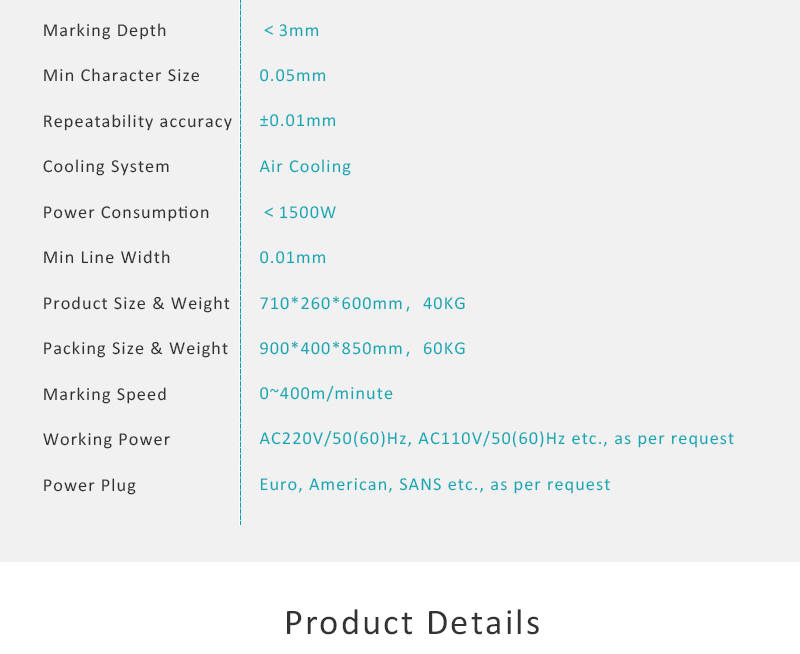Viewport: 800px width, 654px height.
Task: Click the Packing Size & Weight label
Action: point(136,348)
